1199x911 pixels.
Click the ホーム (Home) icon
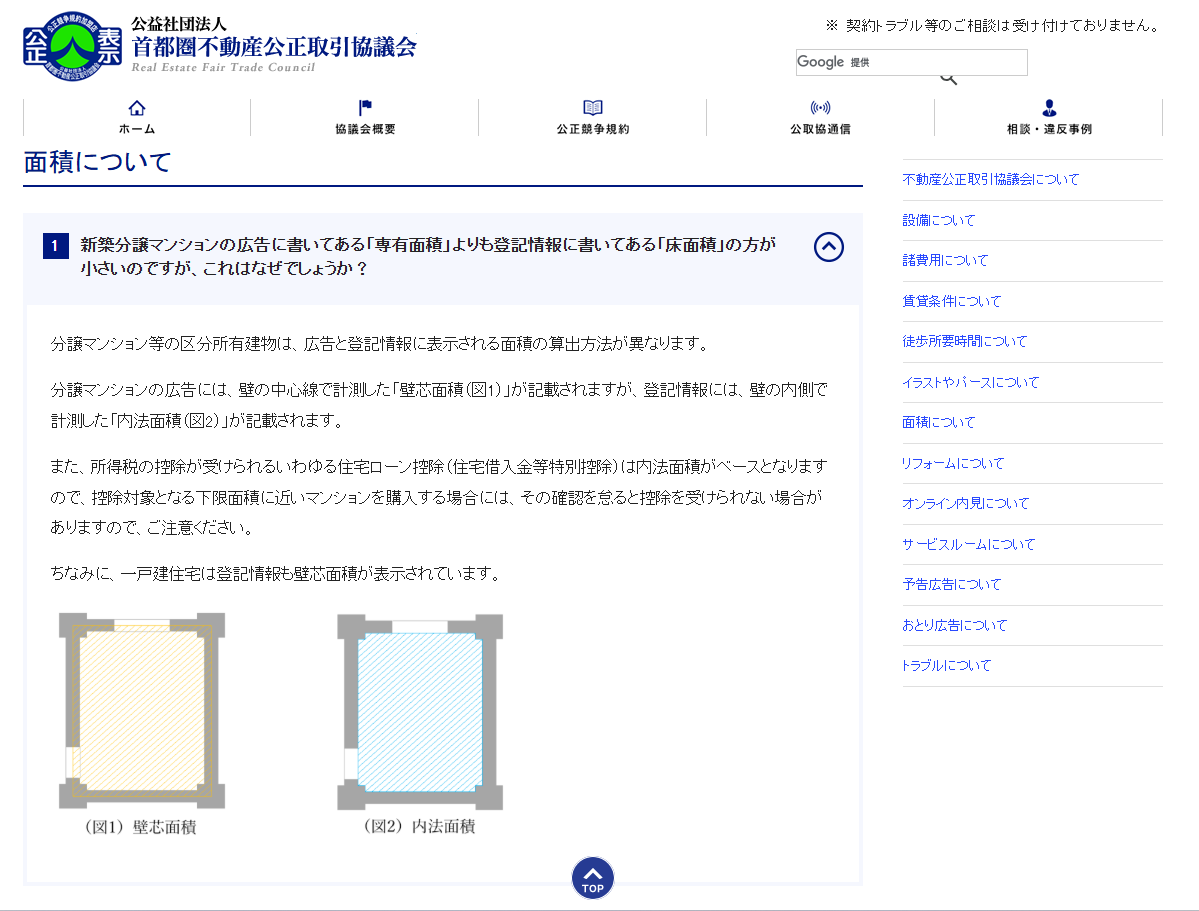[x=135, y=107]
